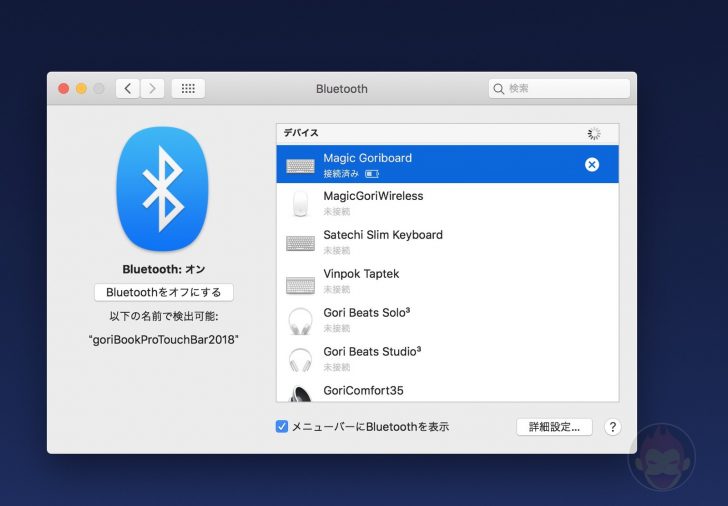Viewport: 728px width, 506px height.
Task: Click 未接続 status under Vinpok Taptek
Action: pyautogui.click(x=337, y=290)
